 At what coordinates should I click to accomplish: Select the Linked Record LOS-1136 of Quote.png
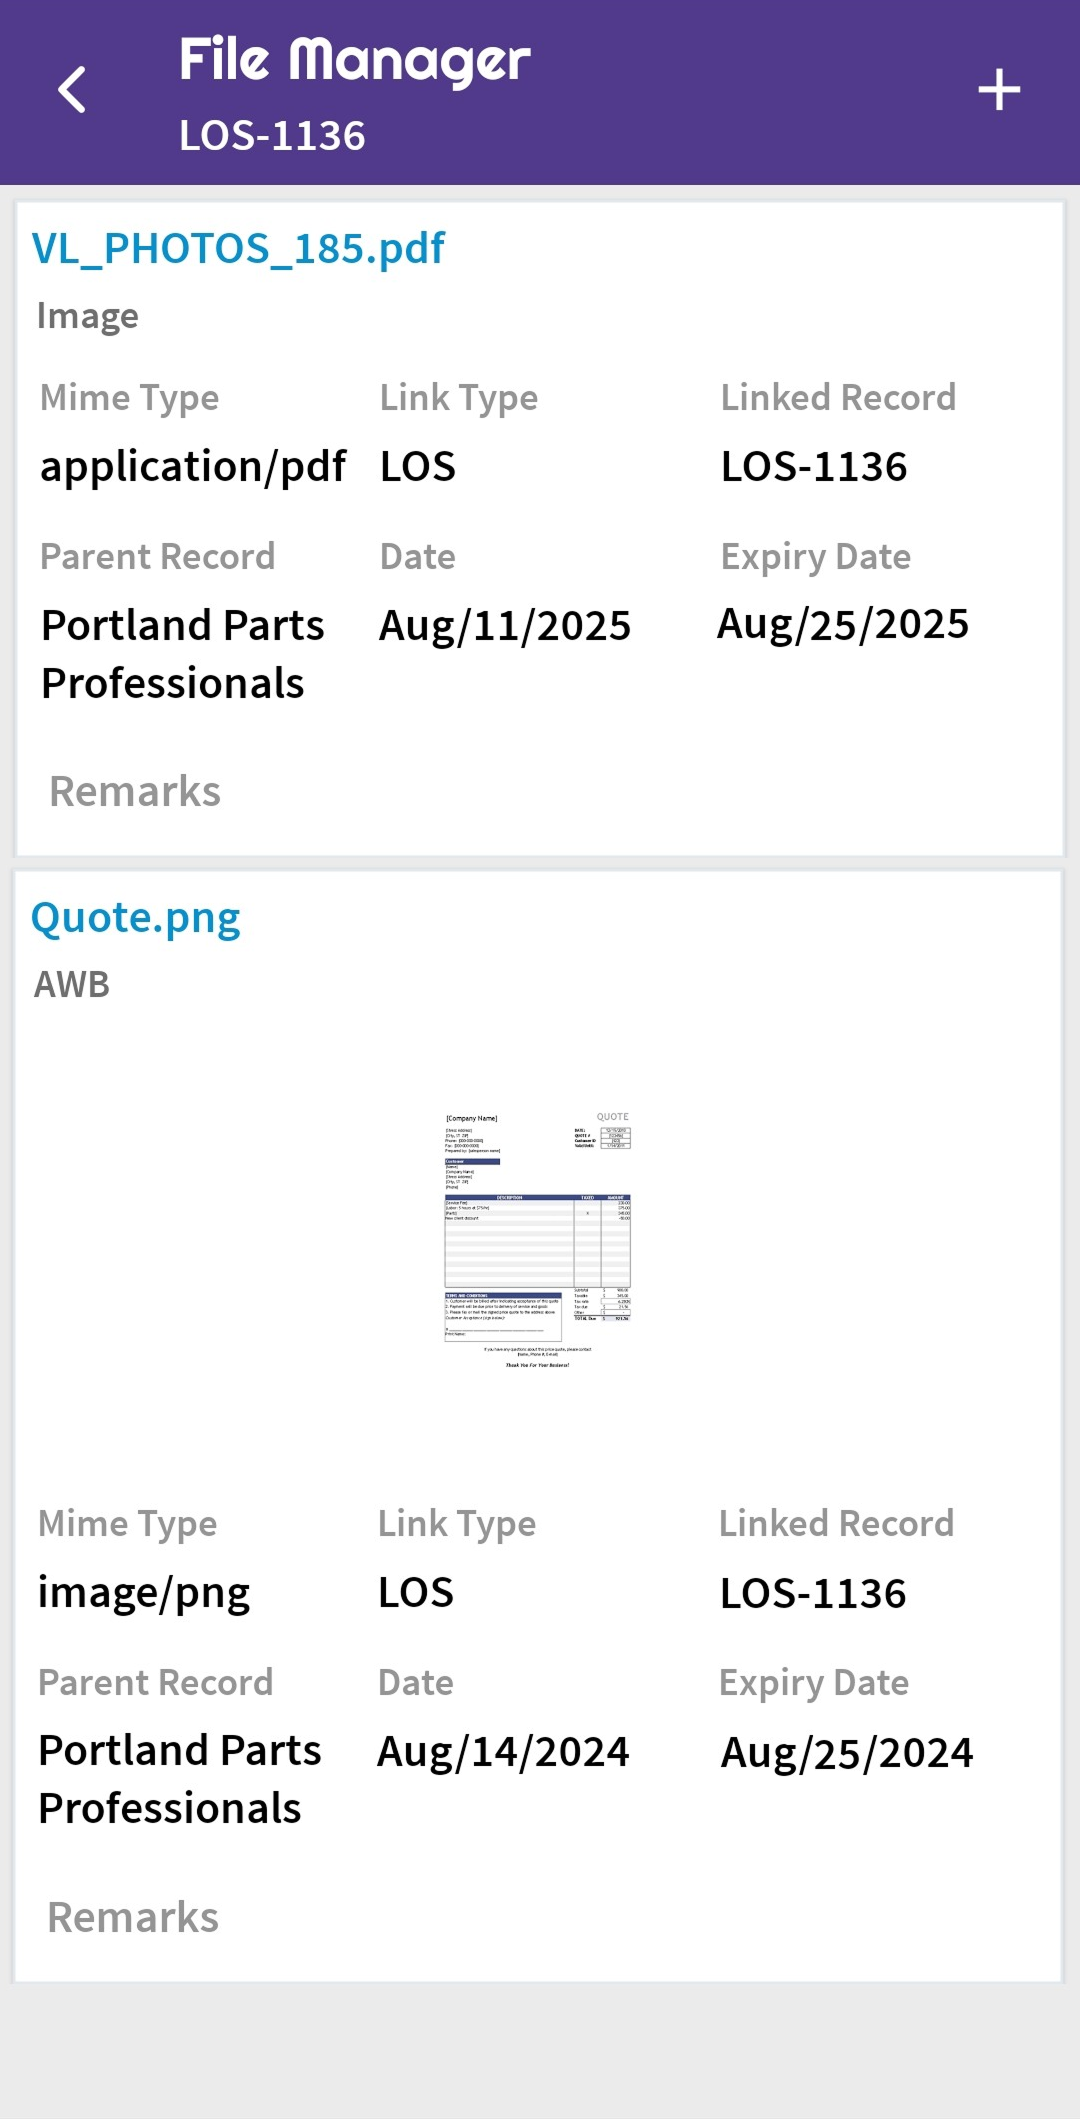(813, 1594)
